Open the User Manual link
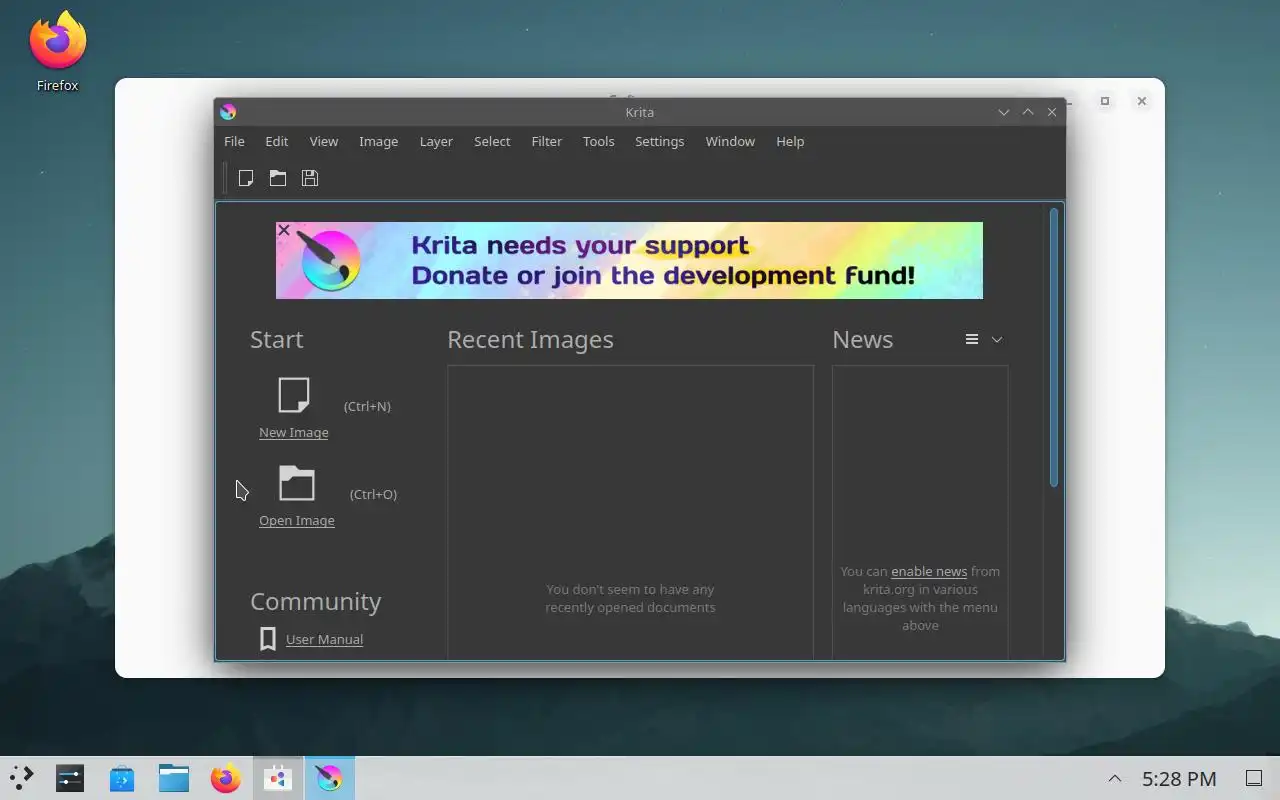The height and width of the screenshot is (800, 1280). pos(325,640)
